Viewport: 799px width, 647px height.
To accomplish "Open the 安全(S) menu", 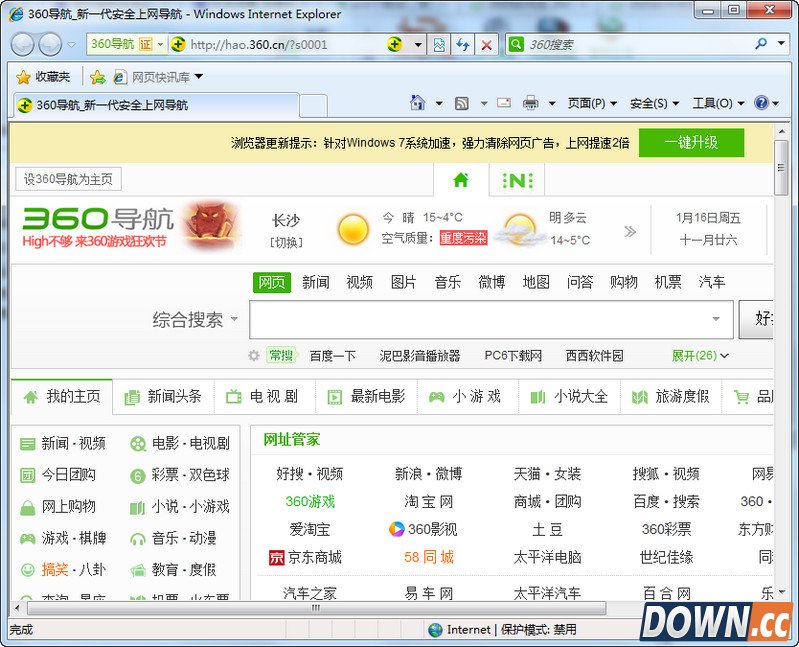I will click(x=654, y=103).
